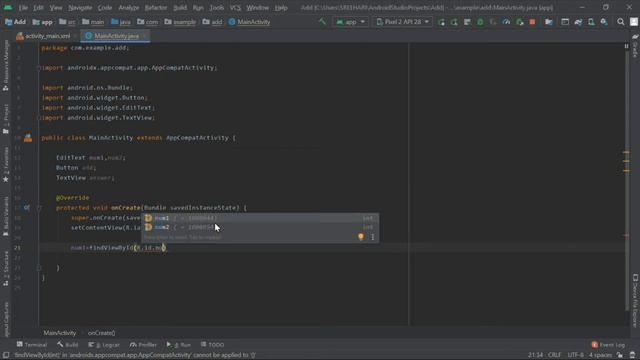Open the Pixel 2 API 28 device dropdown
This screenshot has height=360, width=640.
point(402,22)
